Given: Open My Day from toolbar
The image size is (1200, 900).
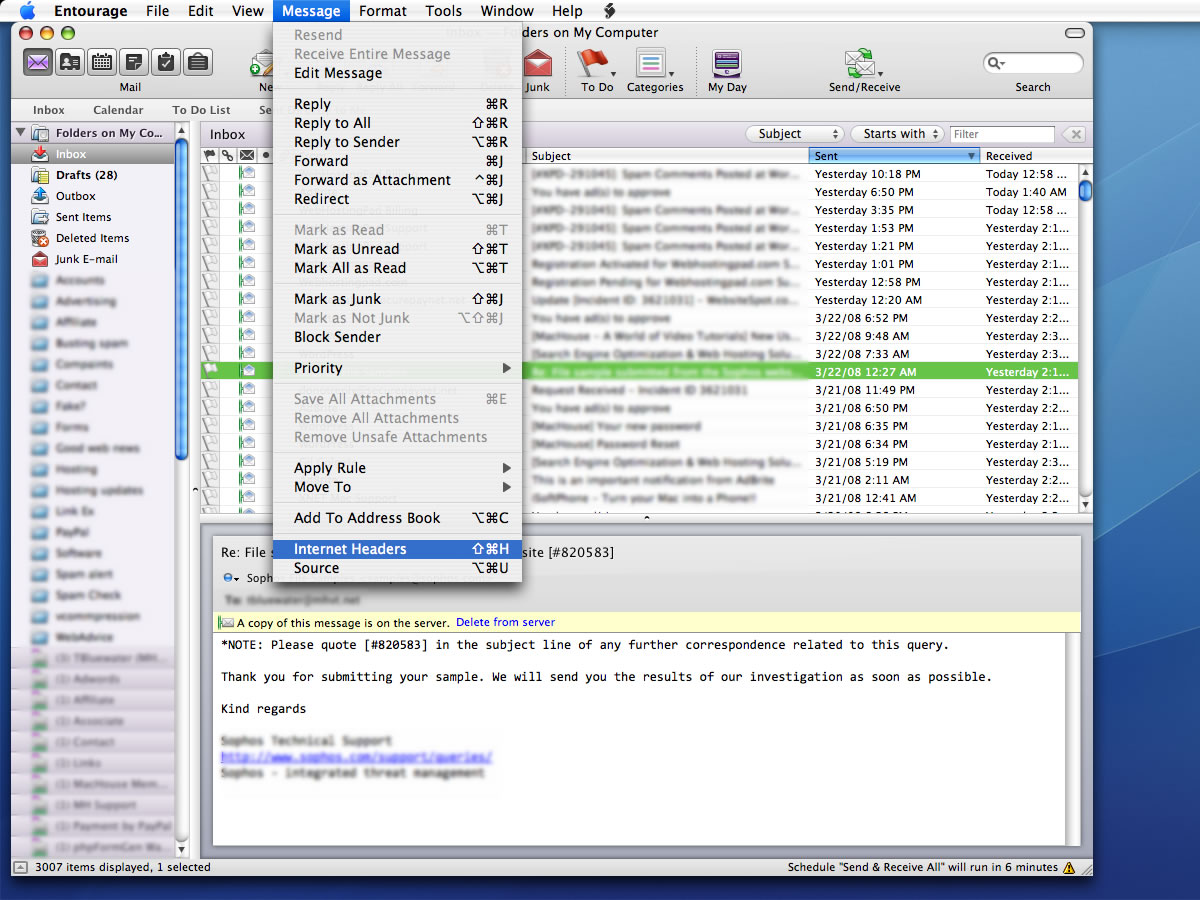Looking at the screenshot, I should point(727,64).
